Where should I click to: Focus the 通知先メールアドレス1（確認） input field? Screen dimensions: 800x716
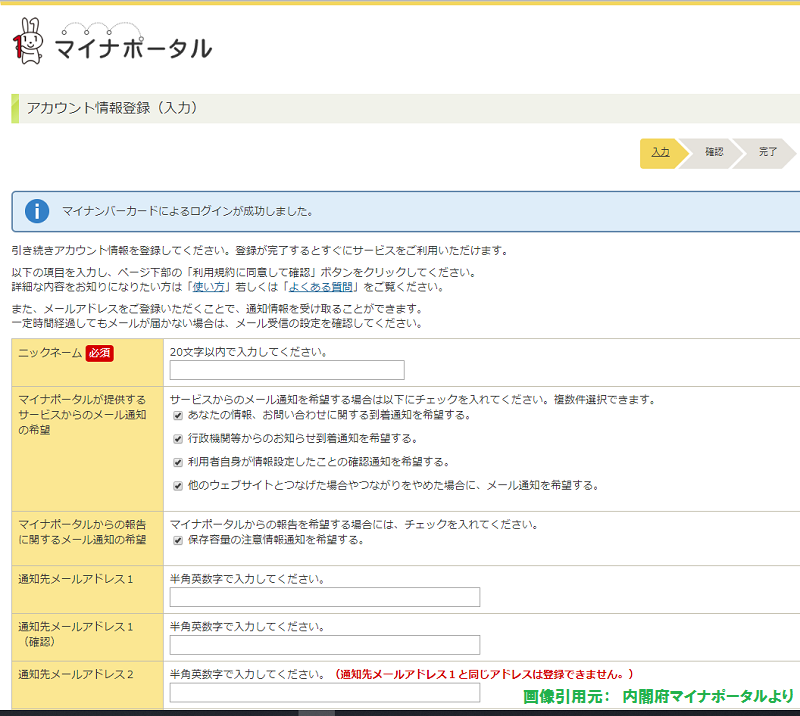(x=325, y=645)
